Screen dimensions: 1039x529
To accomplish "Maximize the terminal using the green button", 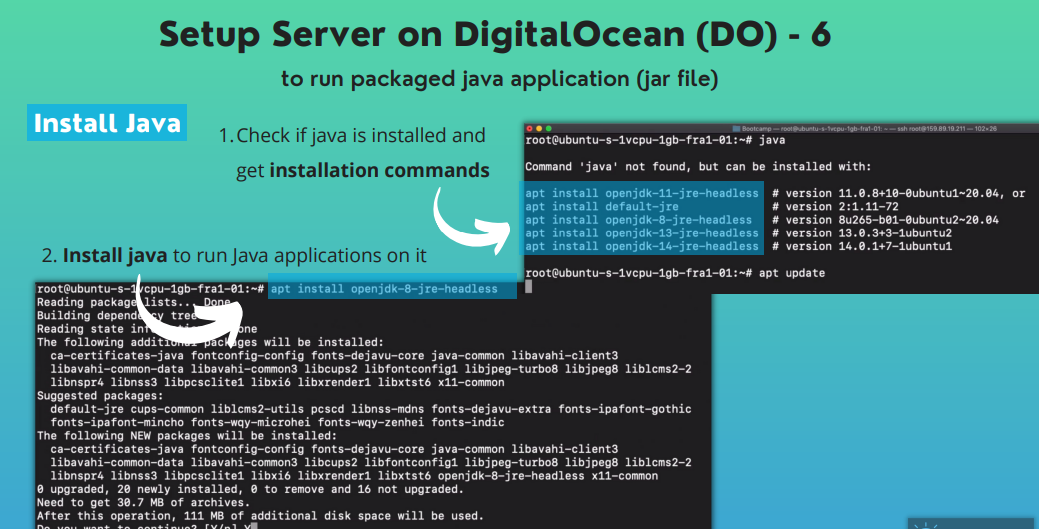I will pos(548,129).
